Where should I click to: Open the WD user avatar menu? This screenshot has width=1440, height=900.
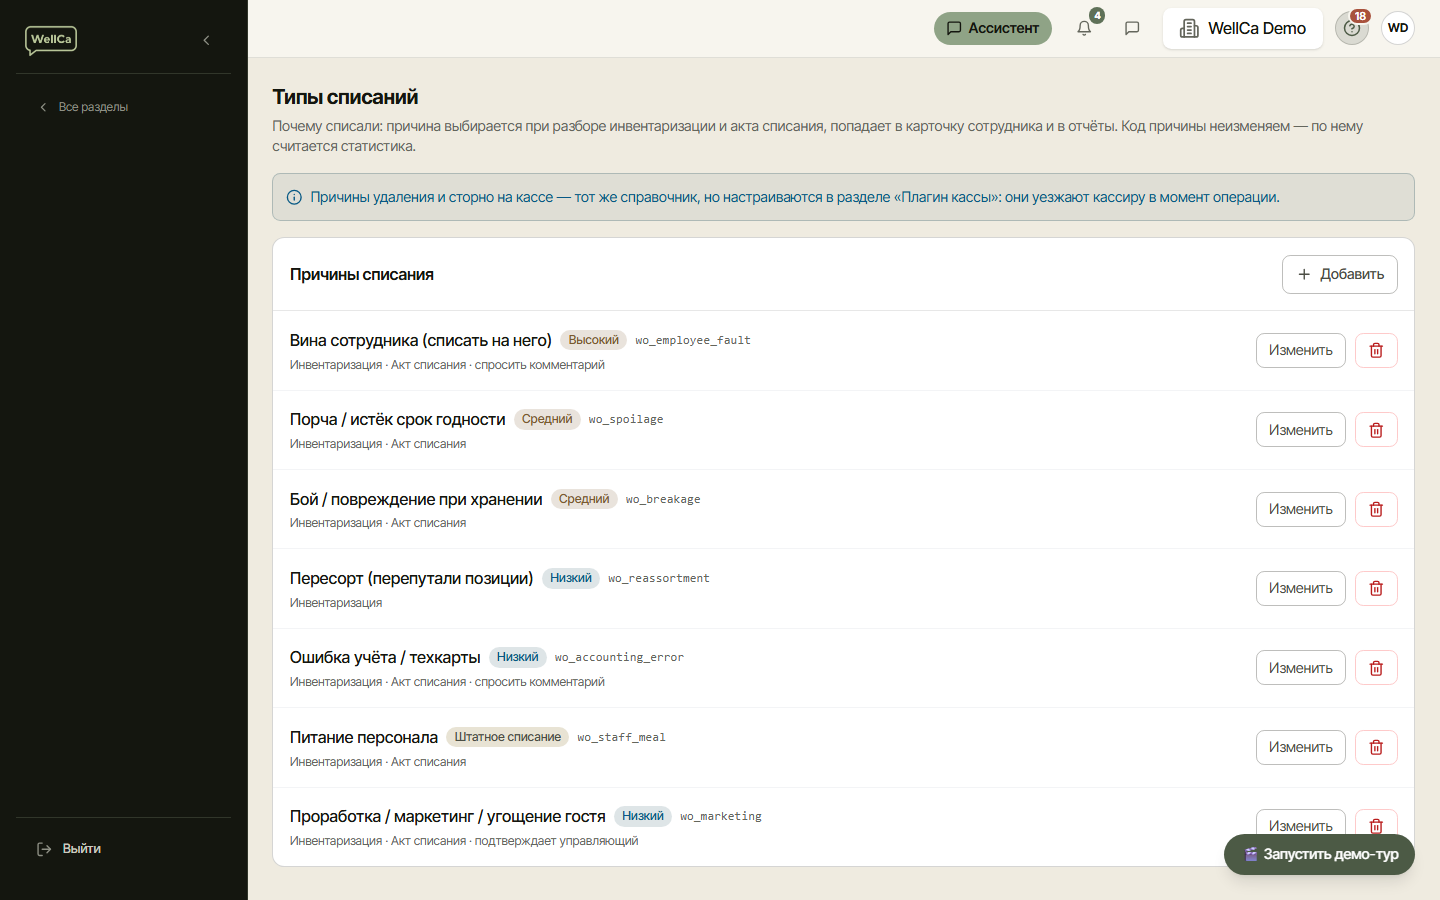coord(1398,28)
